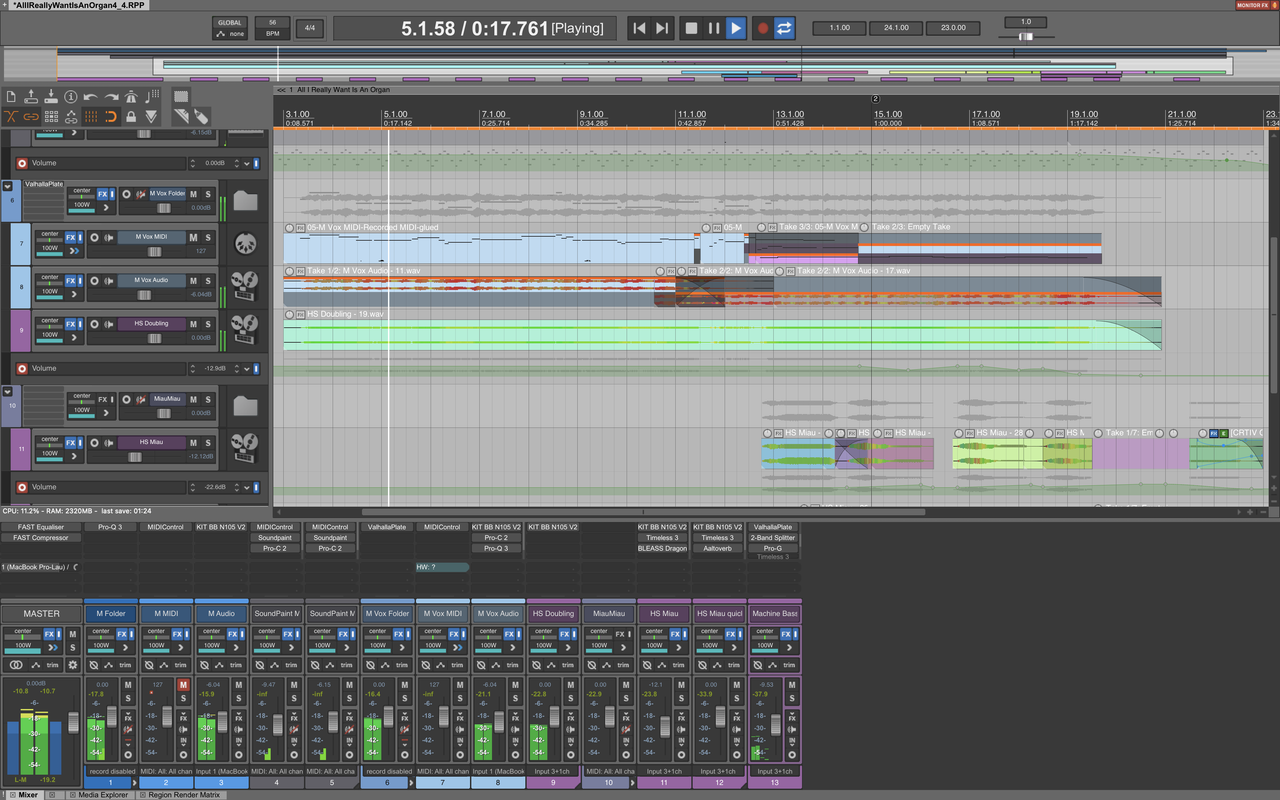
Task: Click tape reel icon of M Vox Audio track
Action: coord(245,288)
